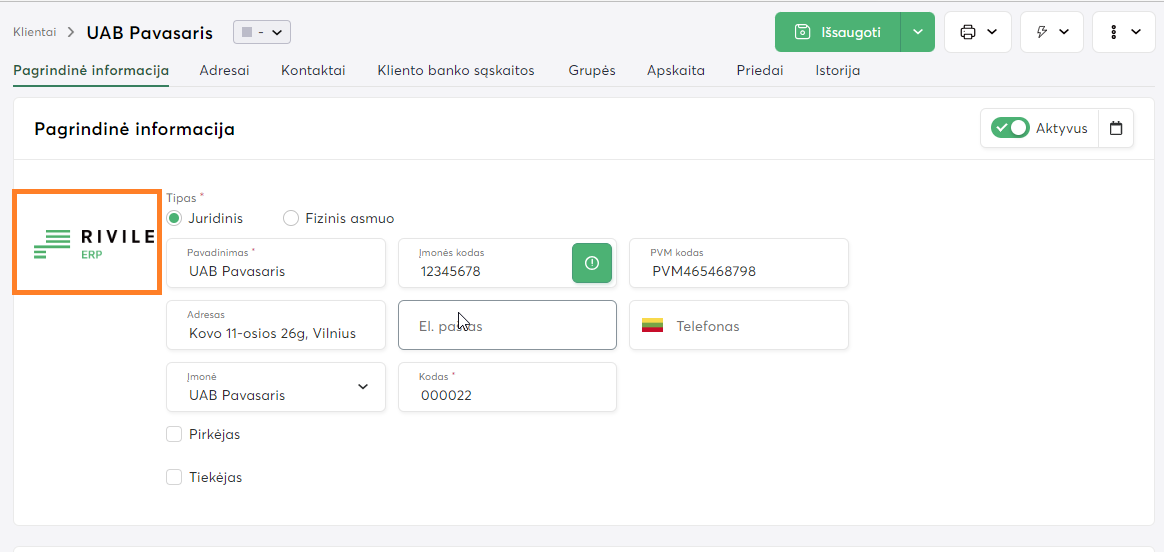Open the Kliento banko sąskaitos tab
This screenshot has width=1164, height=552.
455,71
